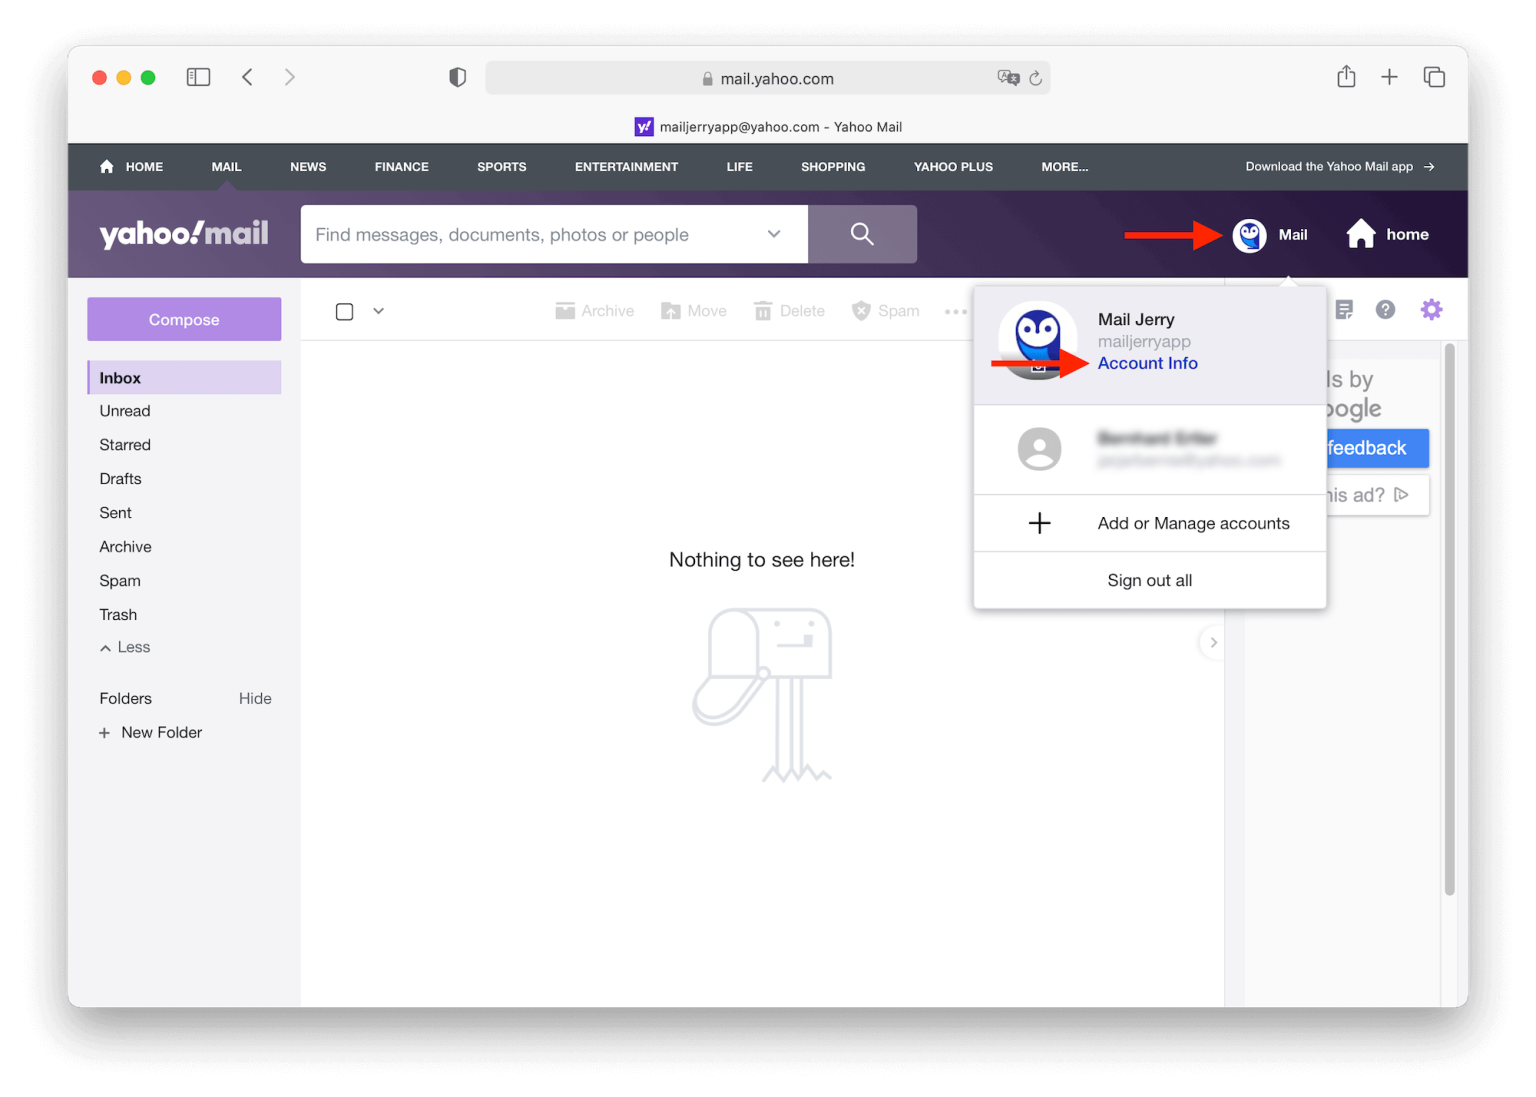Switch to the second blurred account
This screenshot has height=1097, width=1536.
1150,449
